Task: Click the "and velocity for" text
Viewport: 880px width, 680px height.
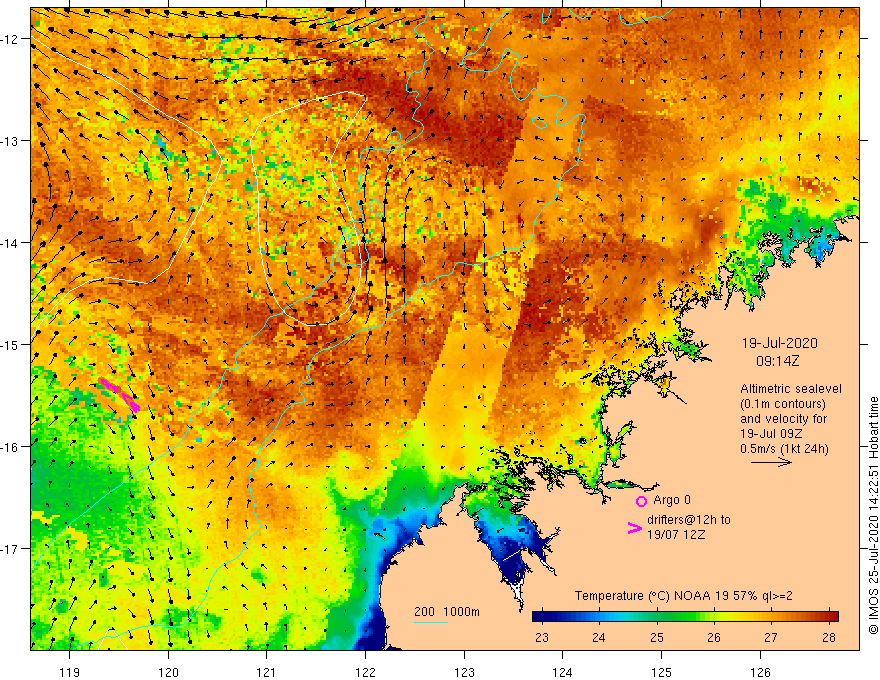Action: point(783,419)
